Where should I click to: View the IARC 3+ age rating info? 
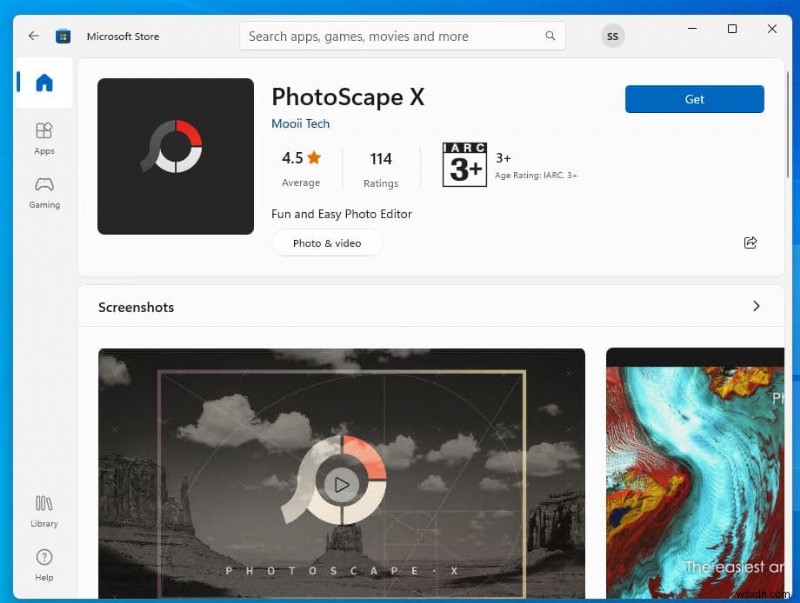tap(465, 164)
